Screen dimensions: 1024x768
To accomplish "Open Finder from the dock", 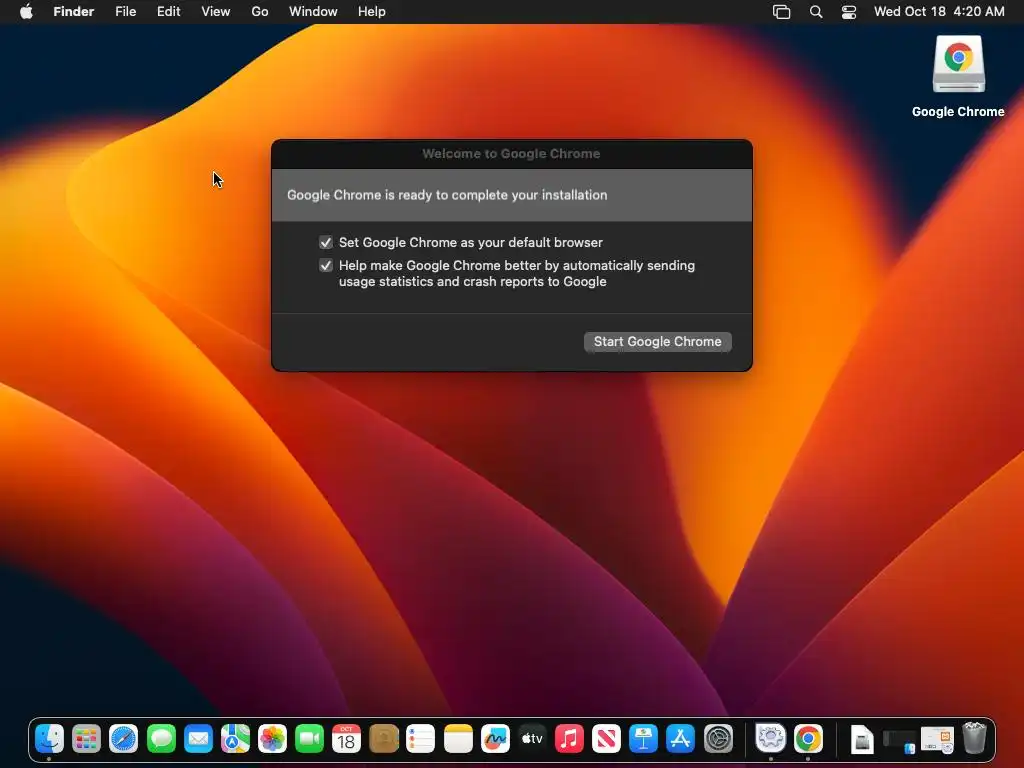I will (x=49, y=739).
